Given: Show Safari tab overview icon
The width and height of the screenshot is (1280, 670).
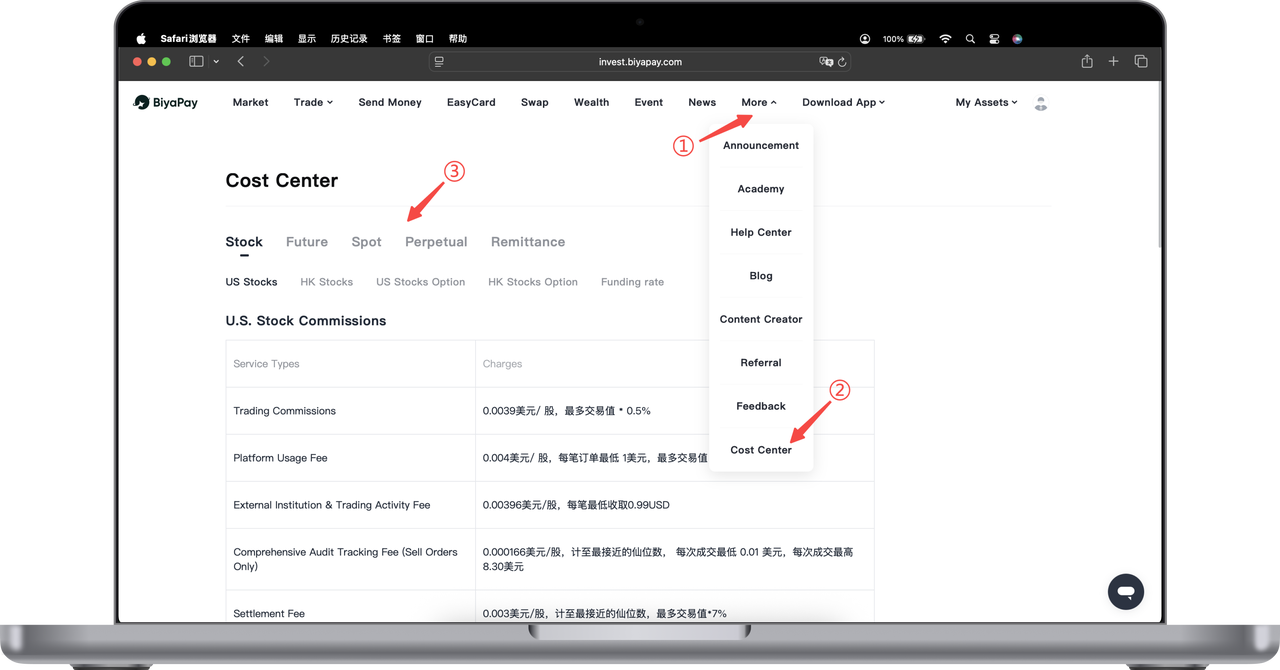Looking at the screenshot, I should pos(1141,62).
